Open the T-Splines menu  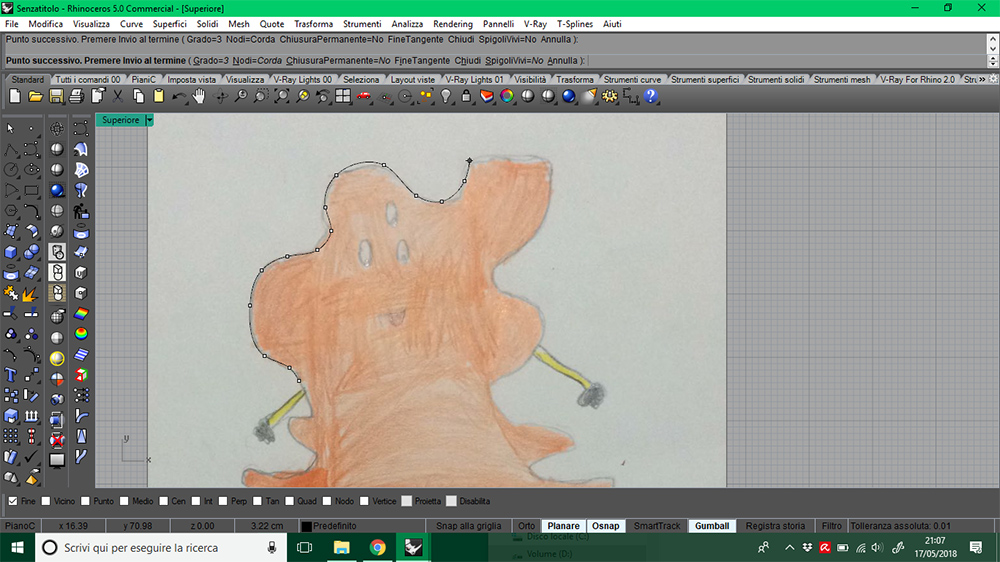point(575,24)
